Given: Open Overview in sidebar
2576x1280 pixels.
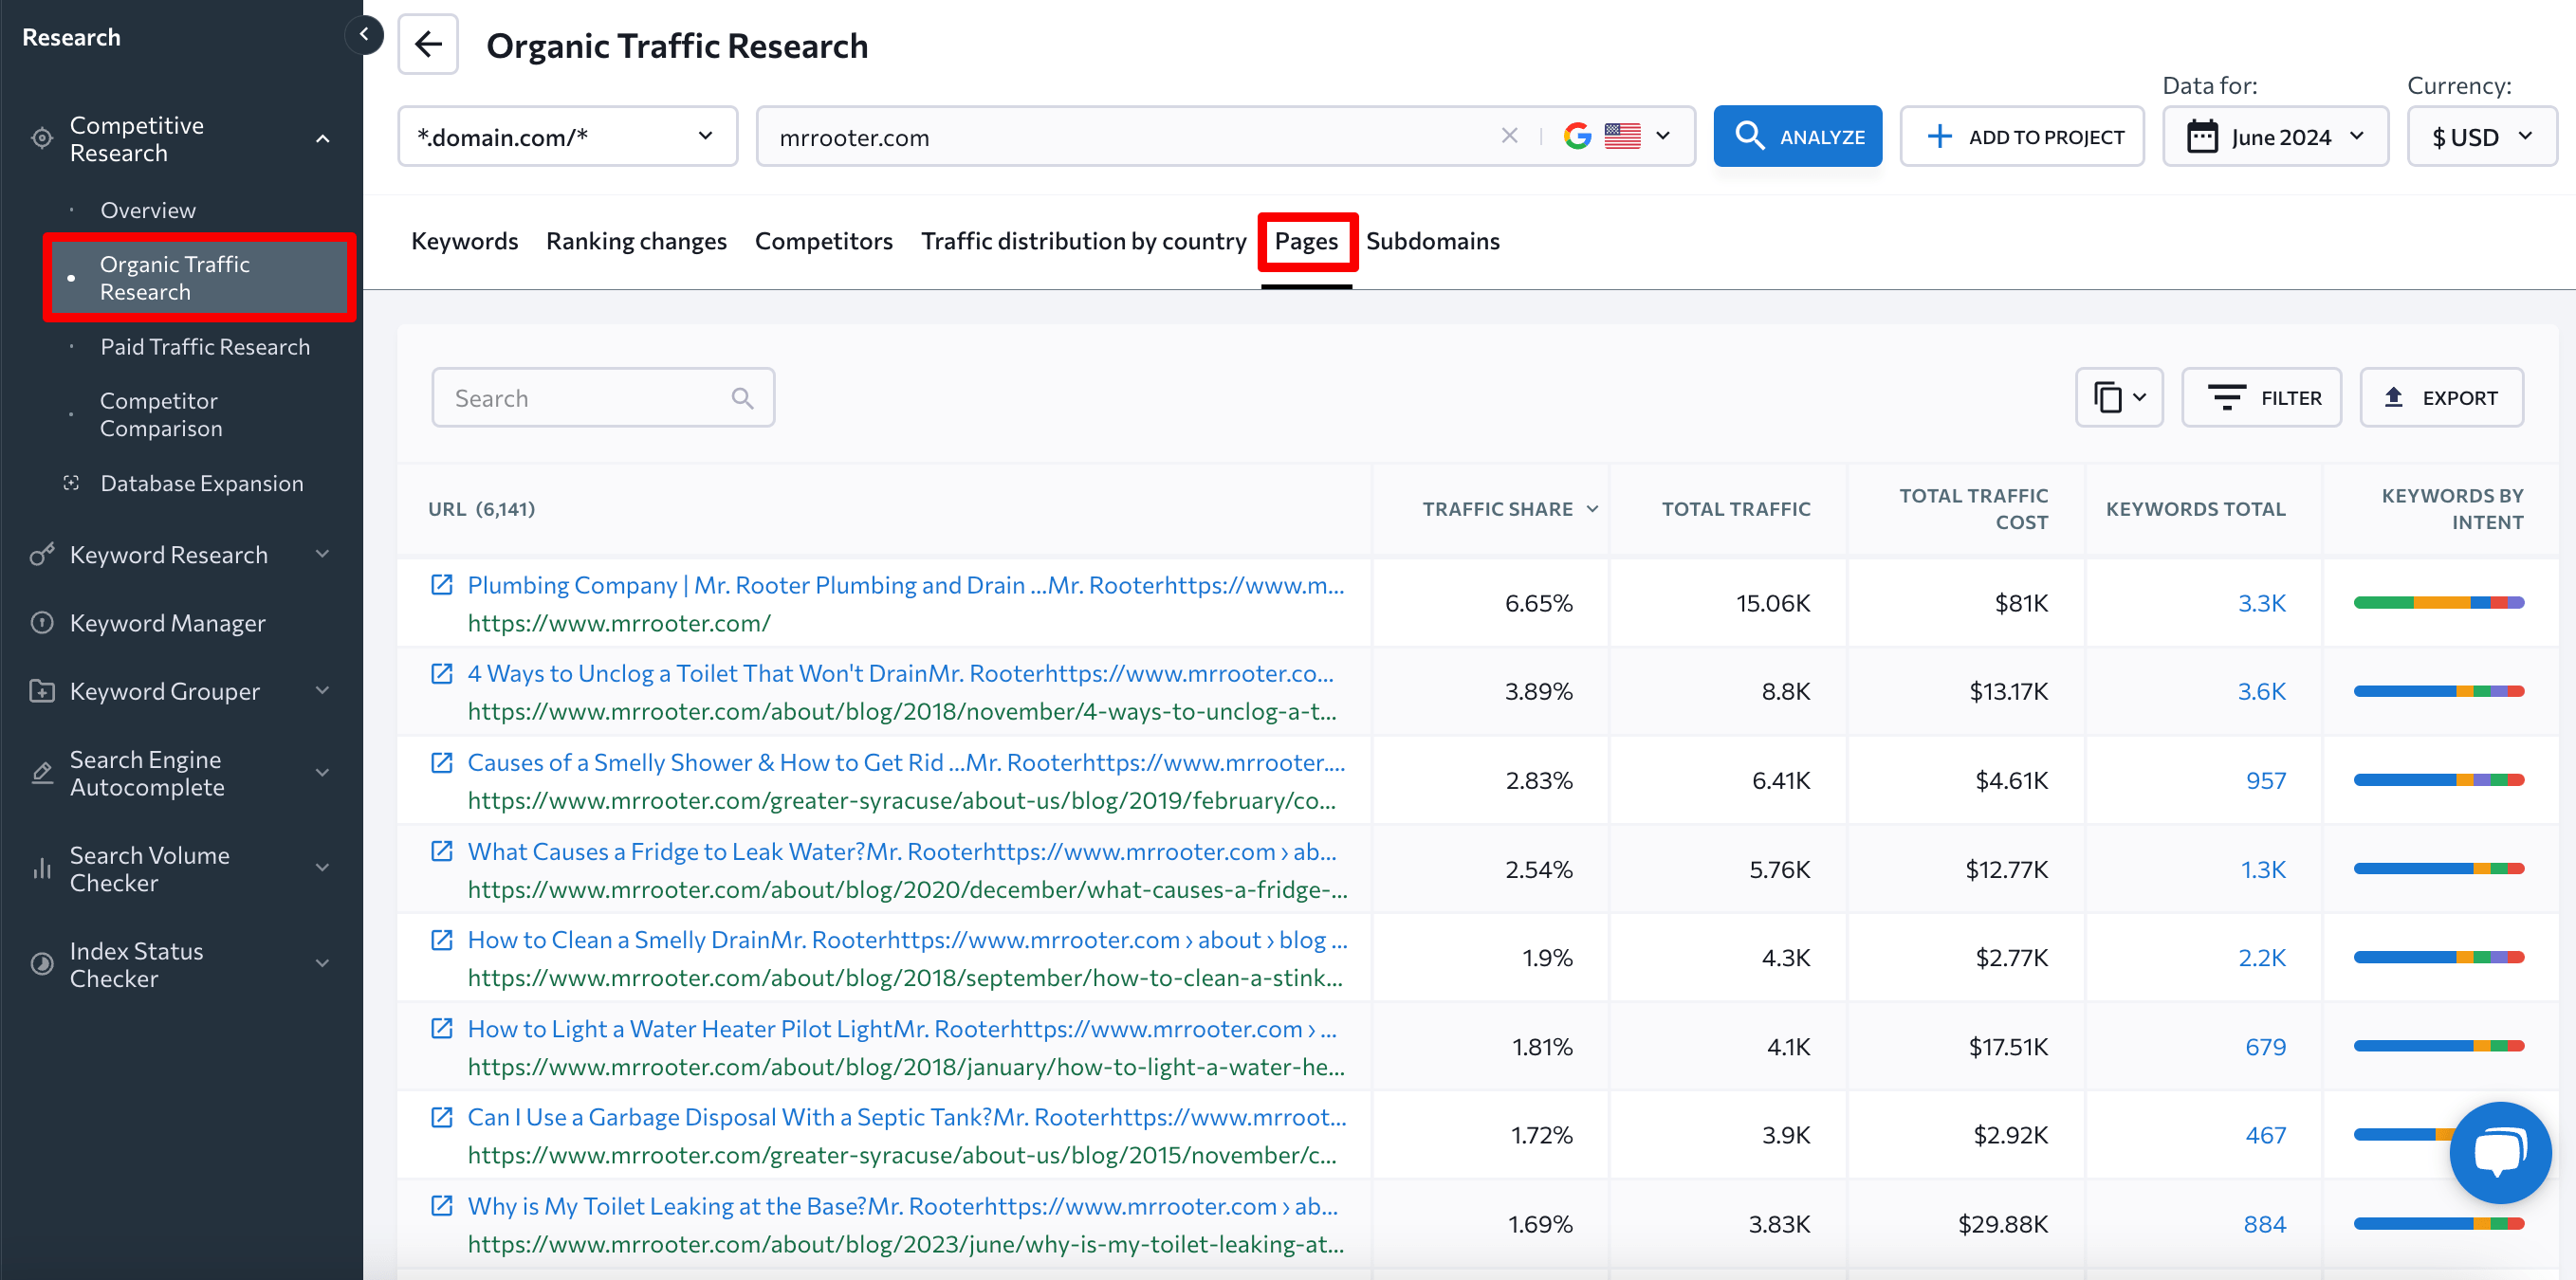Looking at the screenshot, I should click(148, 210).
